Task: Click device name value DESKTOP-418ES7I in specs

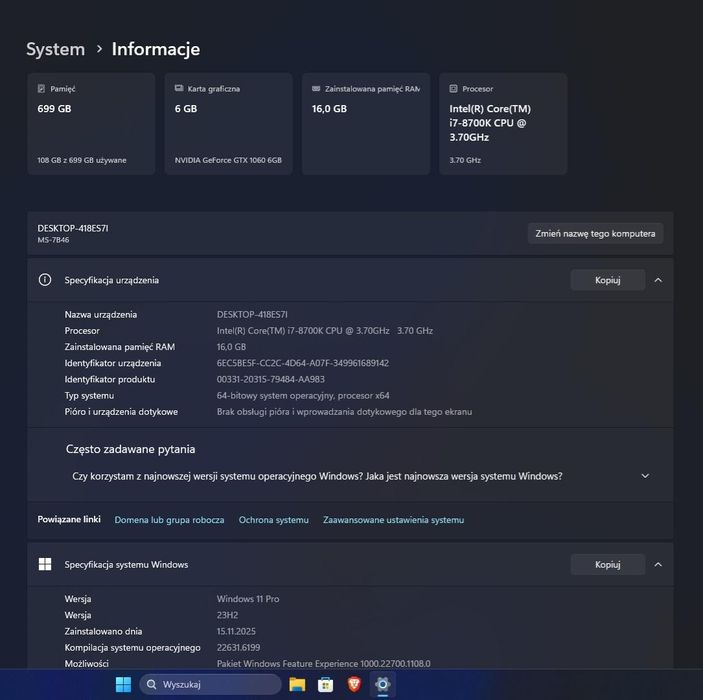Action: click(x=252, y=314)
